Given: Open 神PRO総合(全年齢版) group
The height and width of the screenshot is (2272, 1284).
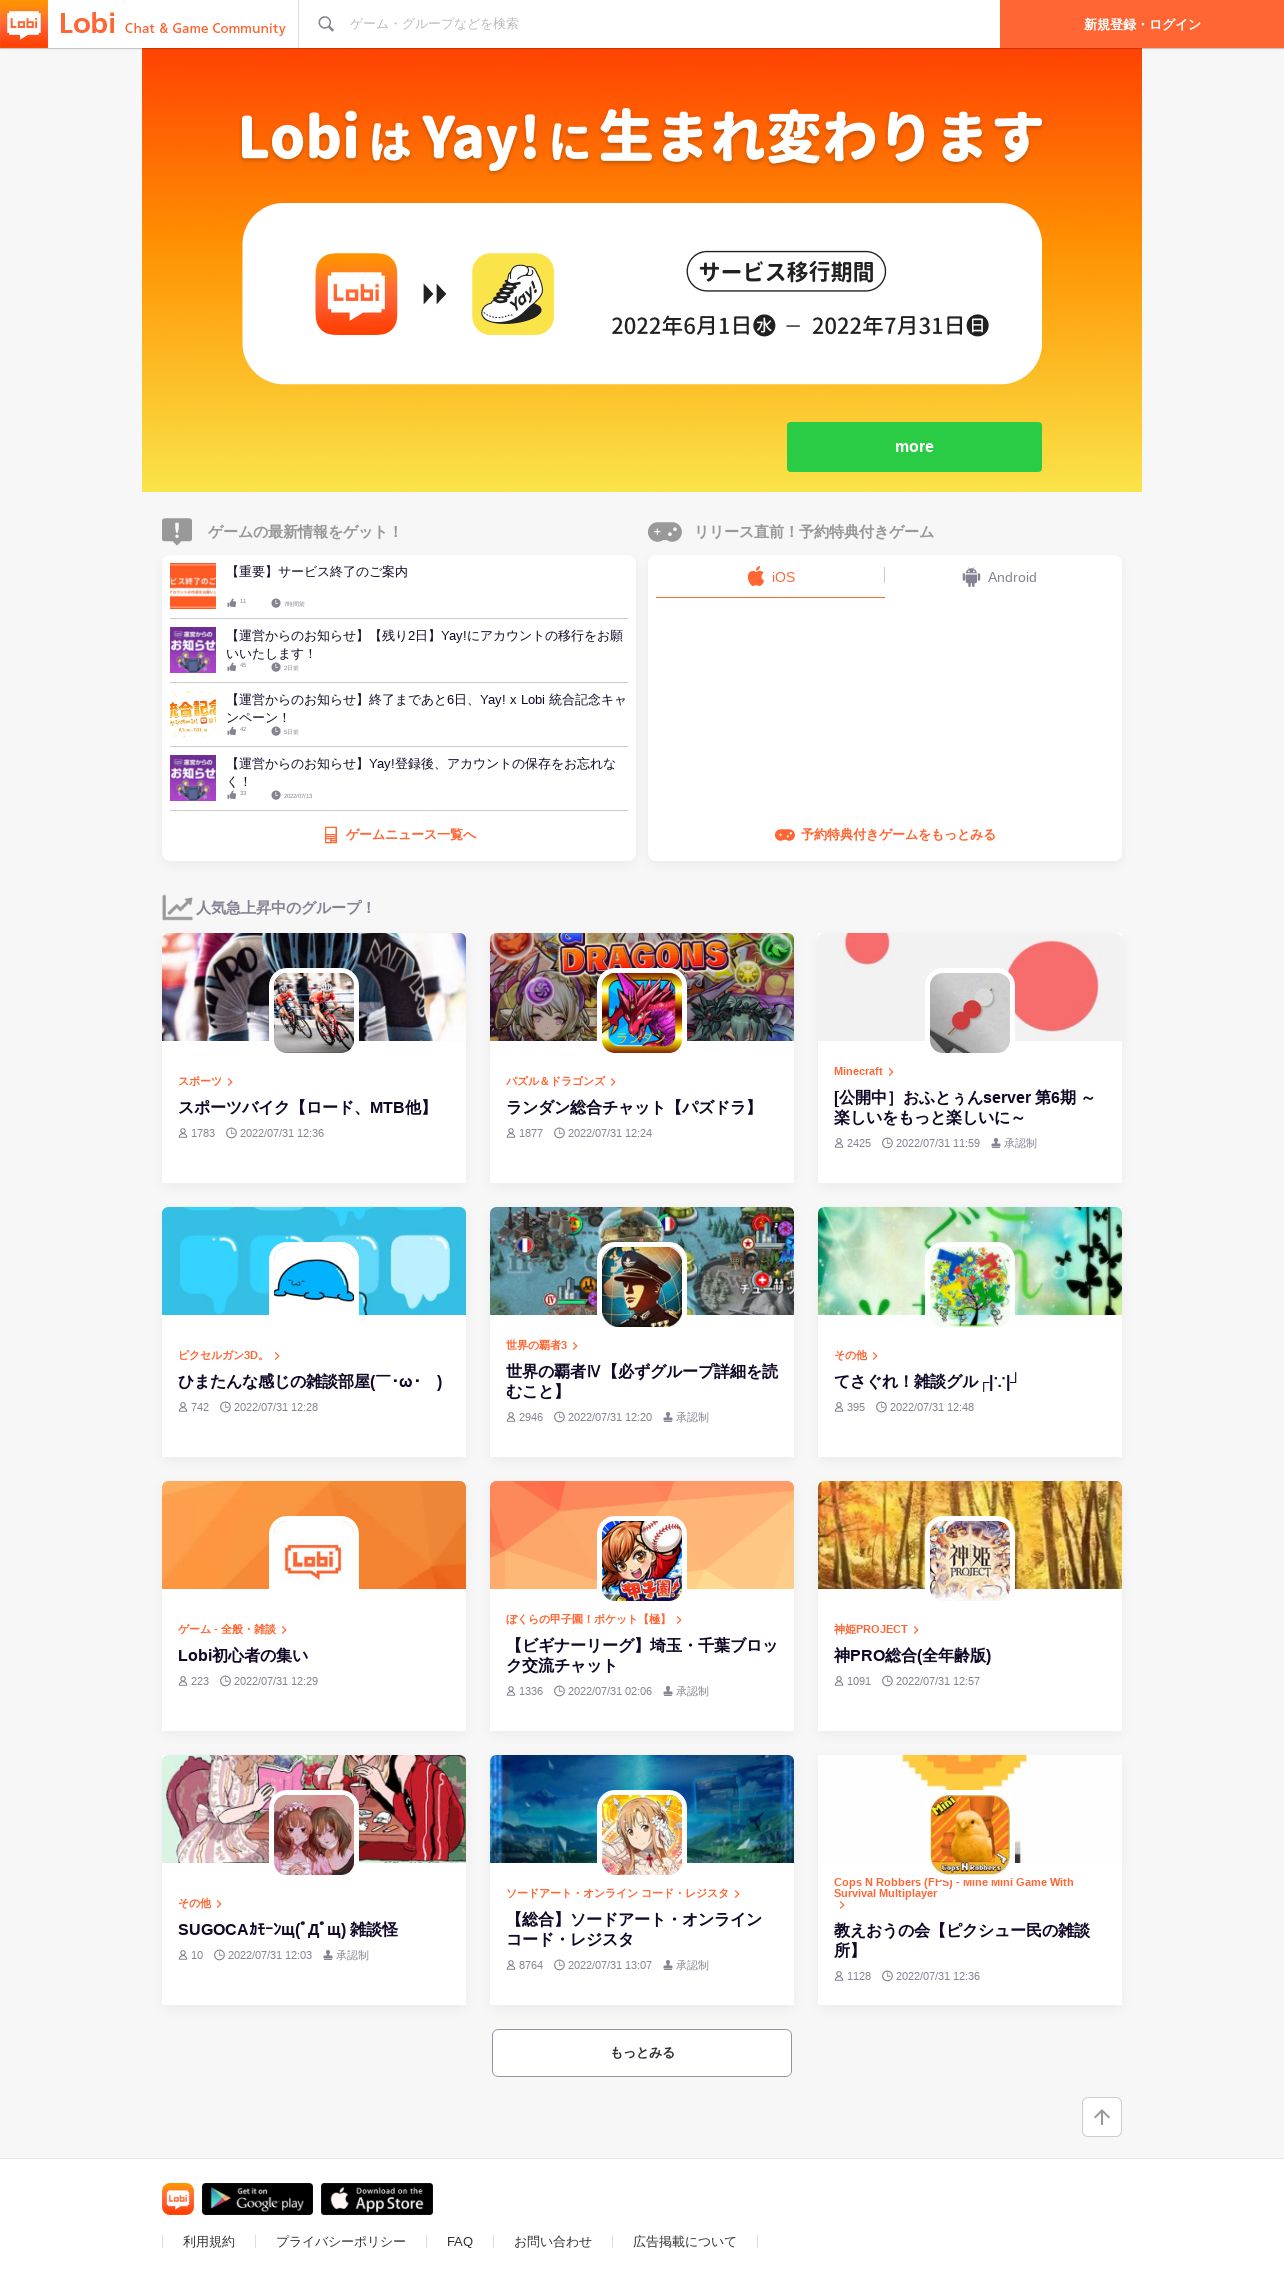Looking at the screenshot, I should [x=912, y=1656].
